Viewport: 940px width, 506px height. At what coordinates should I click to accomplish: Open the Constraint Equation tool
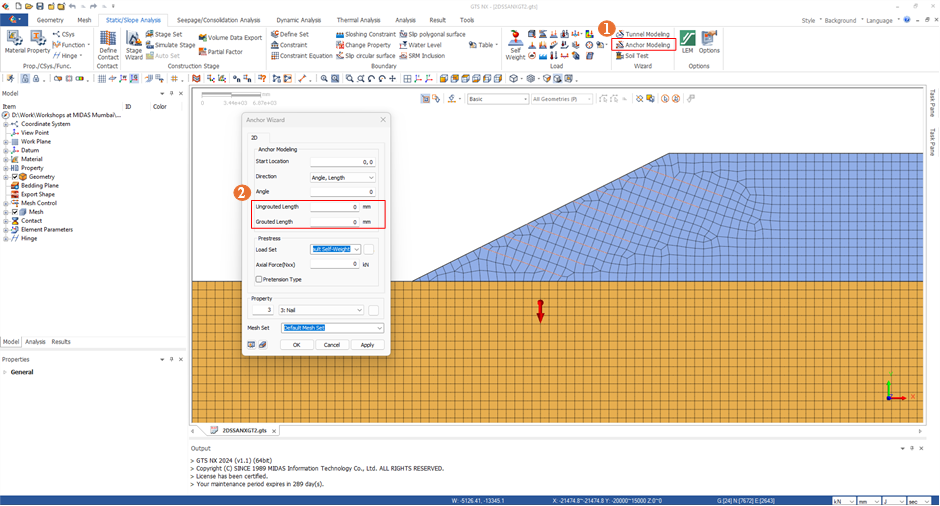point(302,56)
